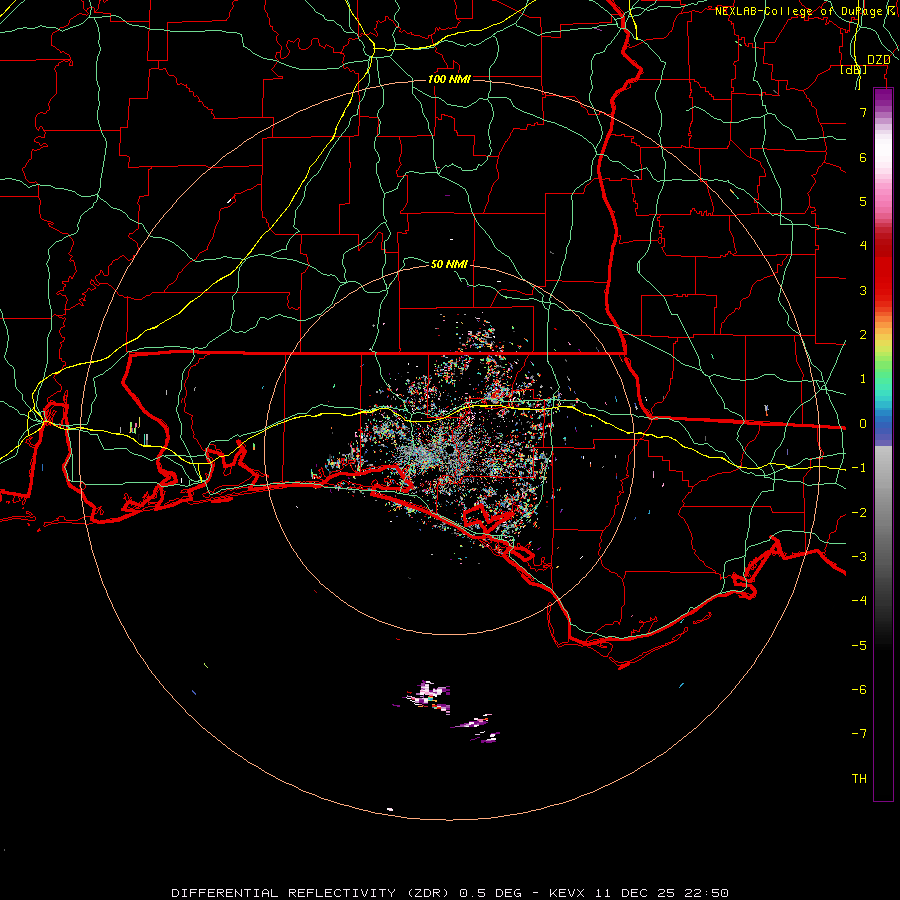The width and height of the screenshot is (900, 900).
Task: Select the ZDR color scale bar
Action: pos(883,444)
